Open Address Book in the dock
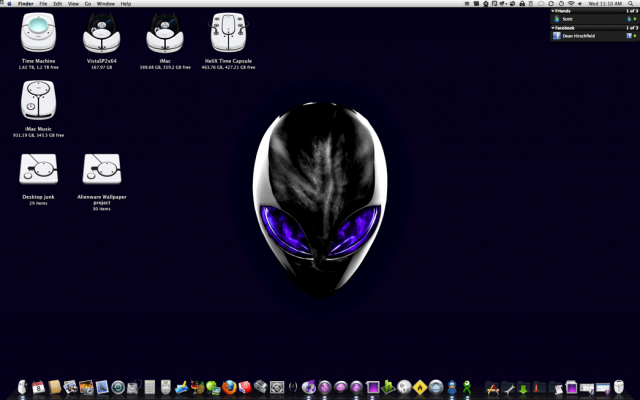Image resolution: width=640 pixels, height=400 pixels. 54,387
